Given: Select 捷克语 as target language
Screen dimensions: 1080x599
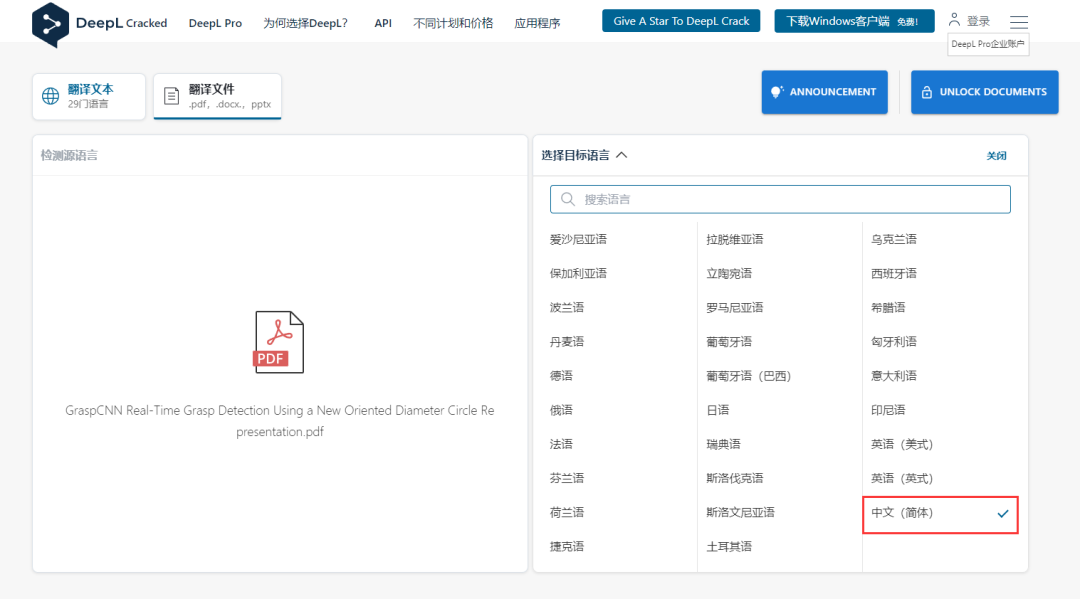Looking at the screenshot, I should click(566, 547).
